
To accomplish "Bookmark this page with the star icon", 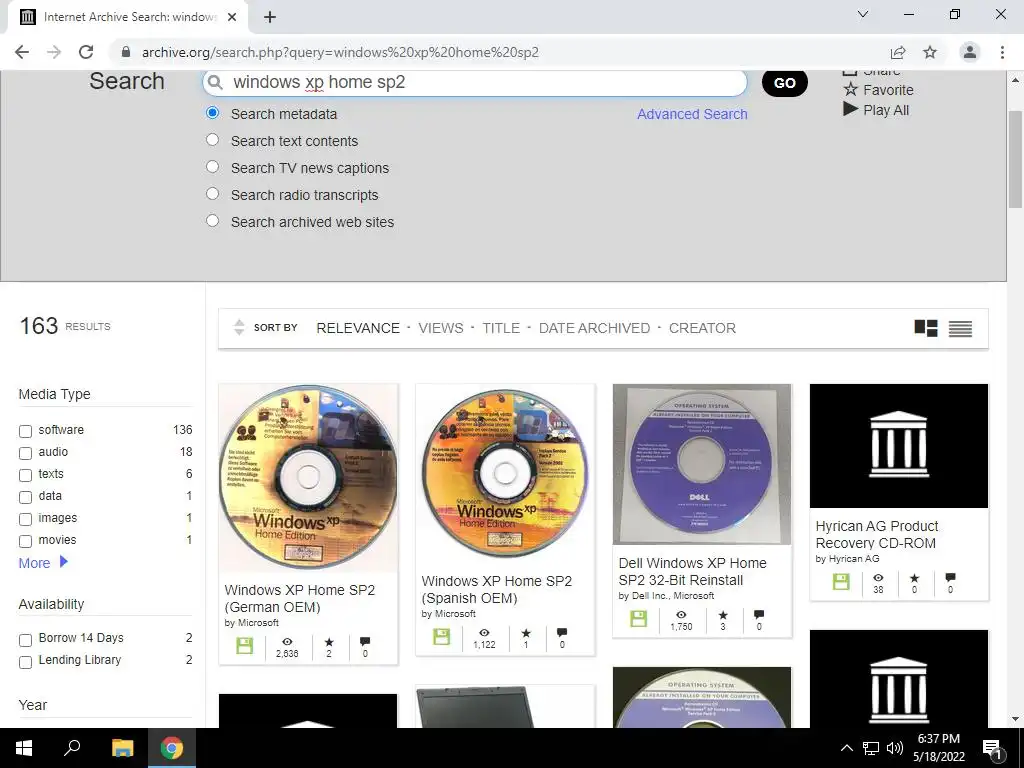I will (930, 52).
